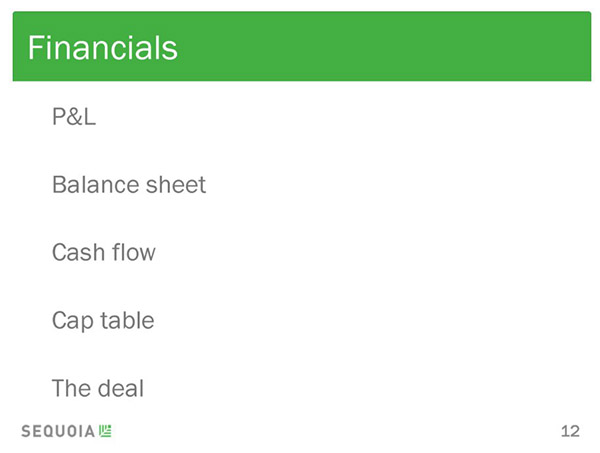600x453 pixels.
Task: Select the P&L bullet item
Action: coord(74,116)
